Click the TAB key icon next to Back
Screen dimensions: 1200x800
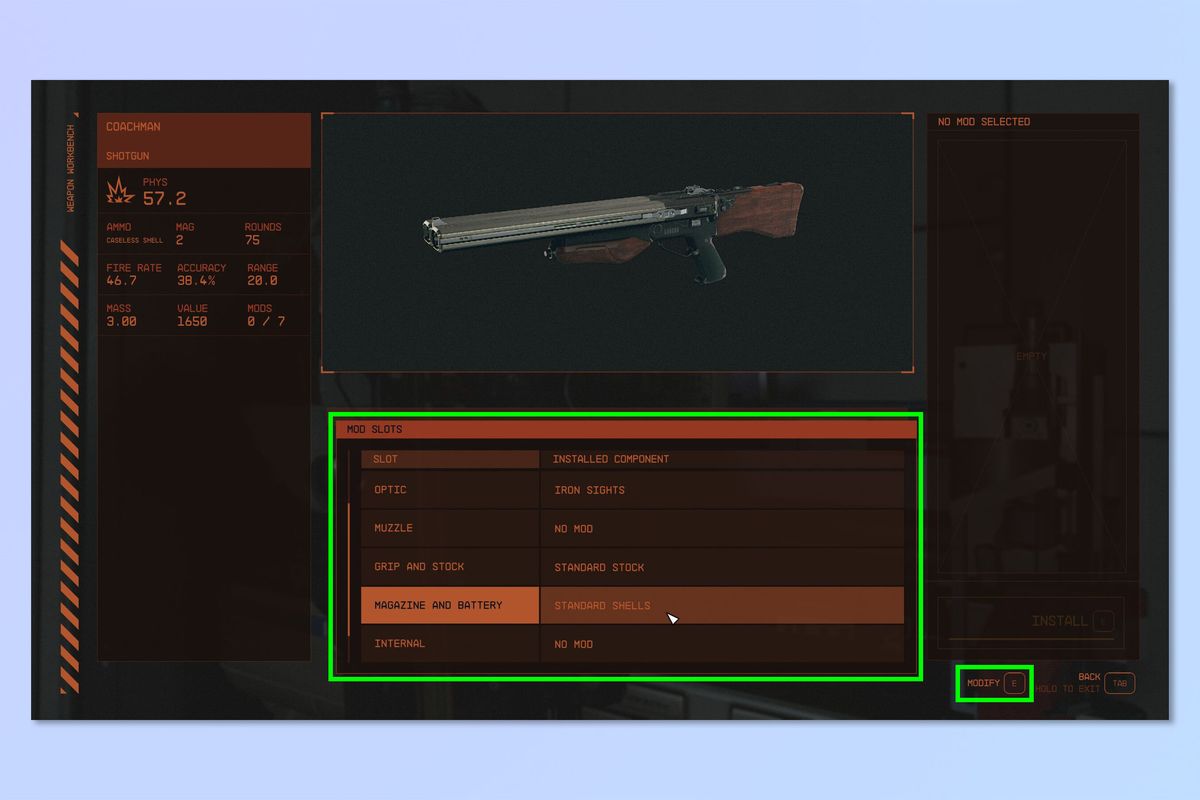pyautogui.click(x=1119, y=683)
